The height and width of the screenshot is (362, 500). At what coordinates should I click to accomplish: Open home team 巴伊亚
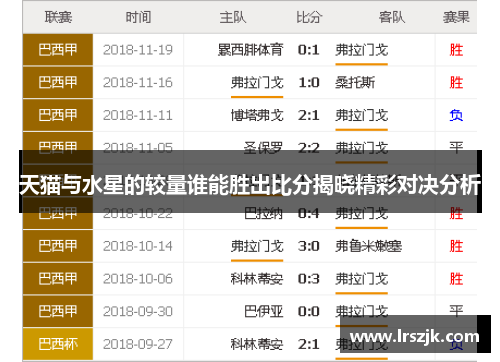pos(263,312)
